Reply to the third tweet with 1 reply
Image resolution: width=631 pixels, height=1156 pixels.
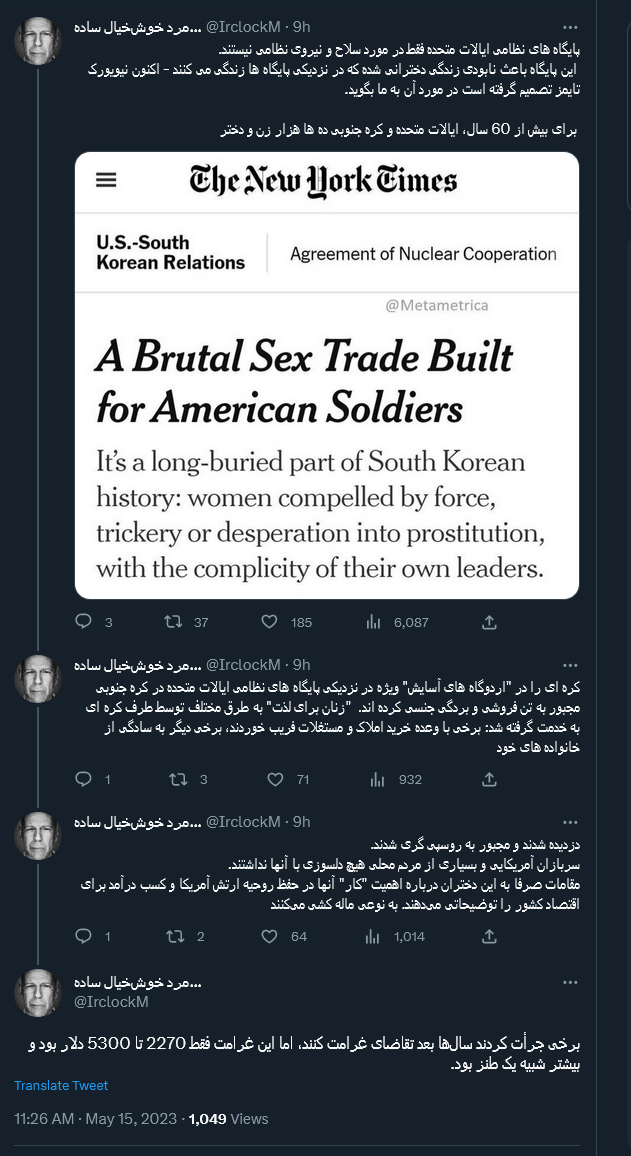coord(84,936)
